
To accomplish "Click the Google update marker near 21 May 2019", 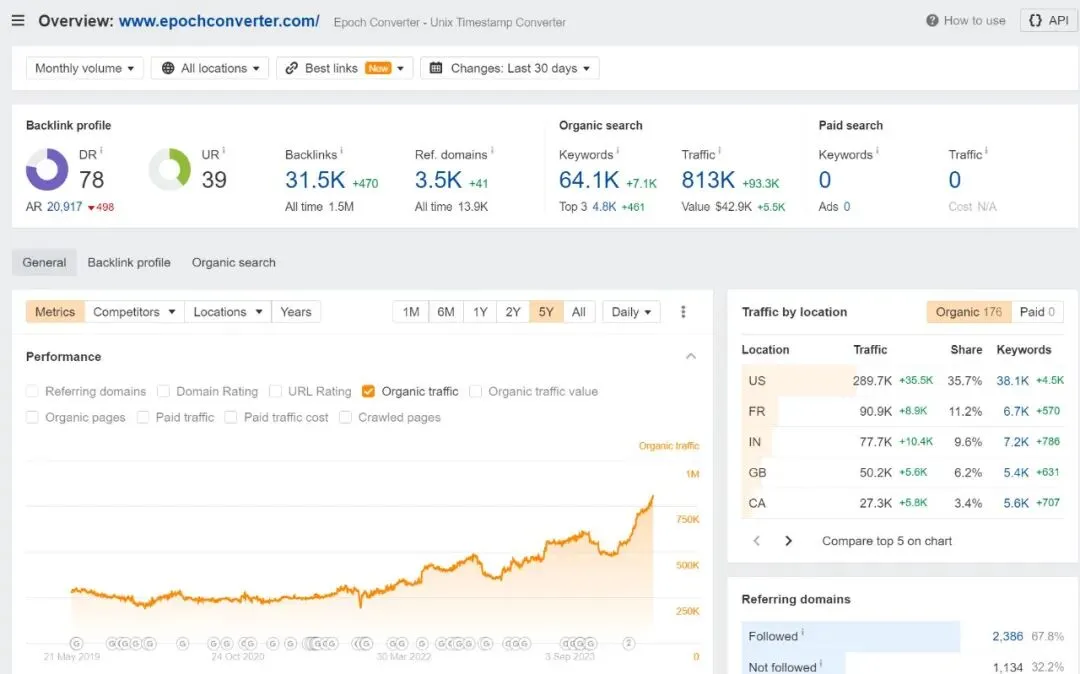I will coord(76,644).
